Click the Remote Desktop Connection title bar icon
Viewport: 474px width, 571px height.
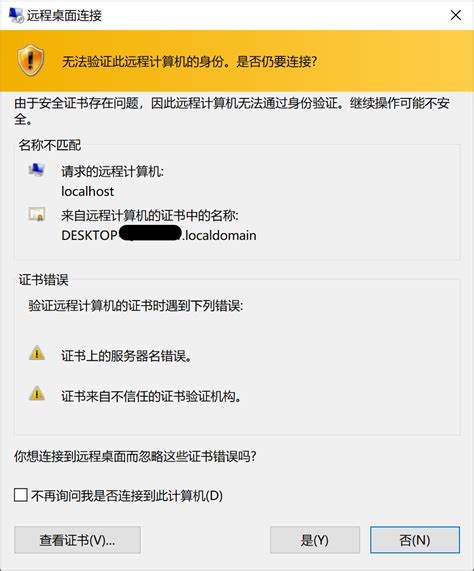pos(16,15)
